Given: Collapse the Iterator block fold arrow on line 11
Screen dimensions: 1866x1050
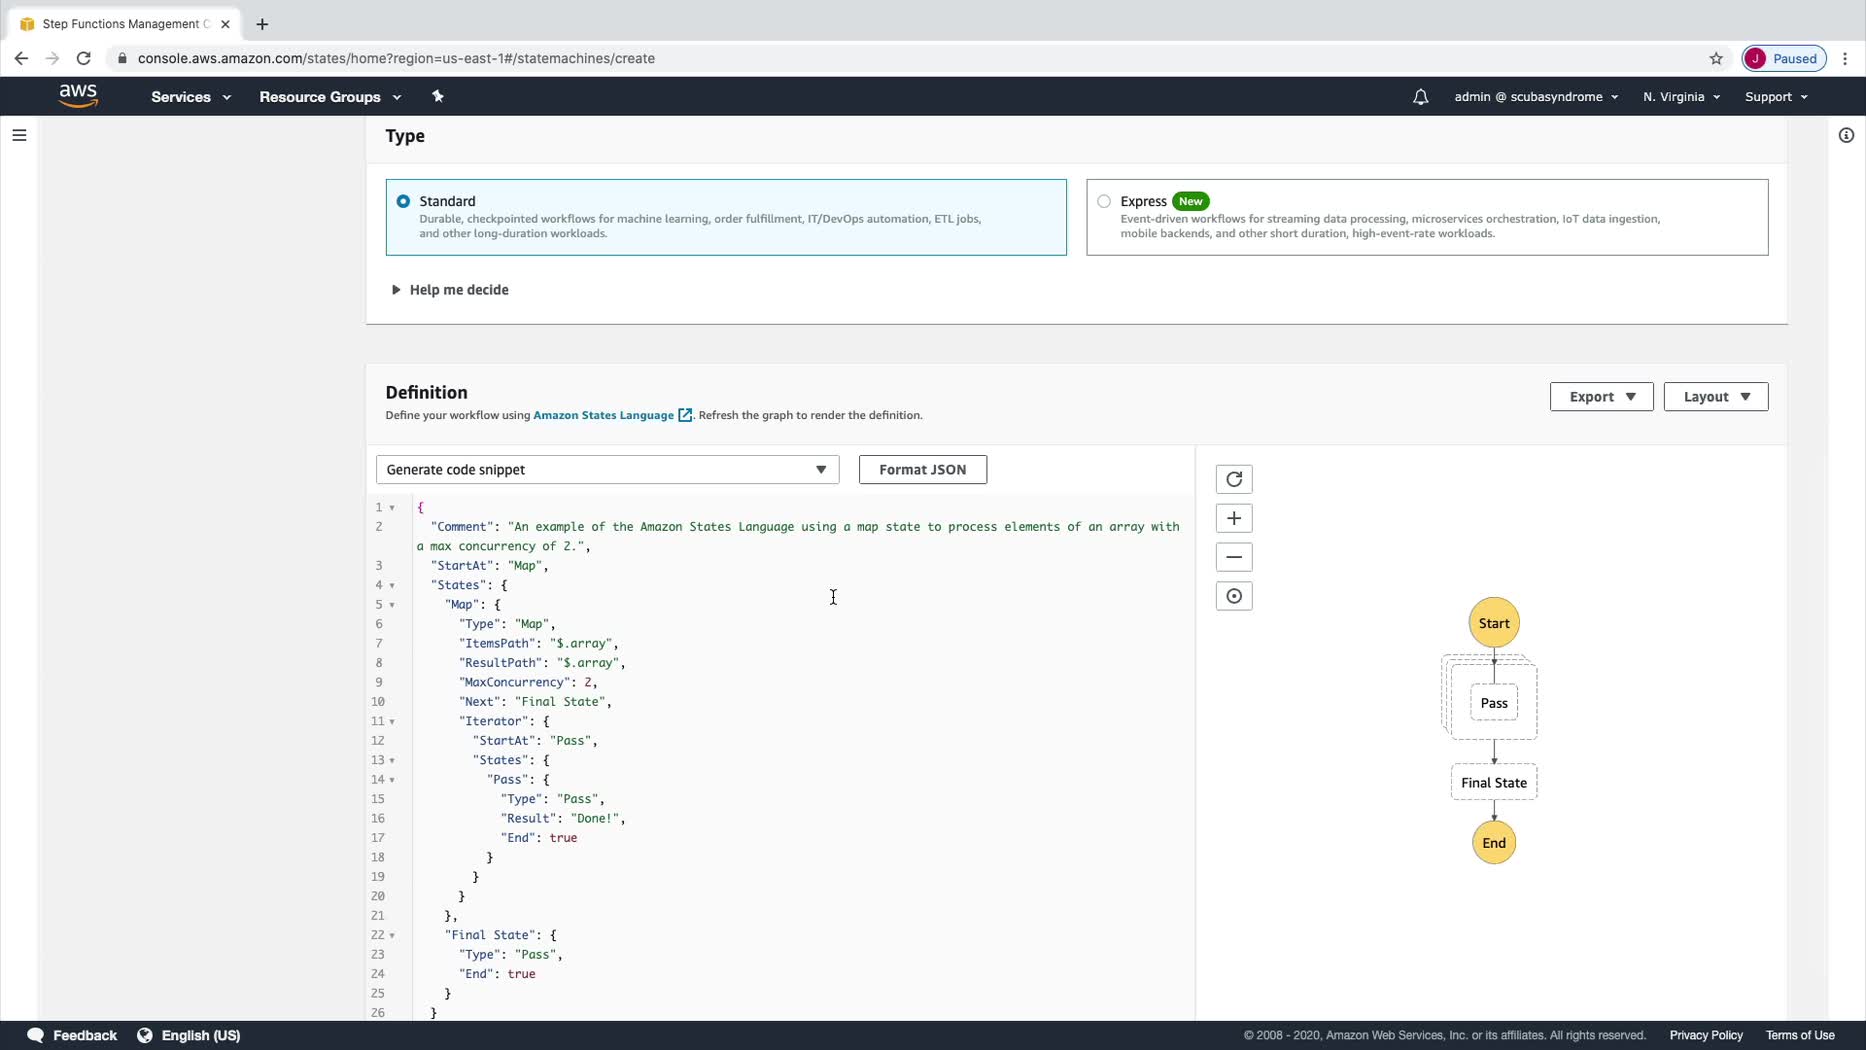Looking at the screenshot, I should [392, 722].
